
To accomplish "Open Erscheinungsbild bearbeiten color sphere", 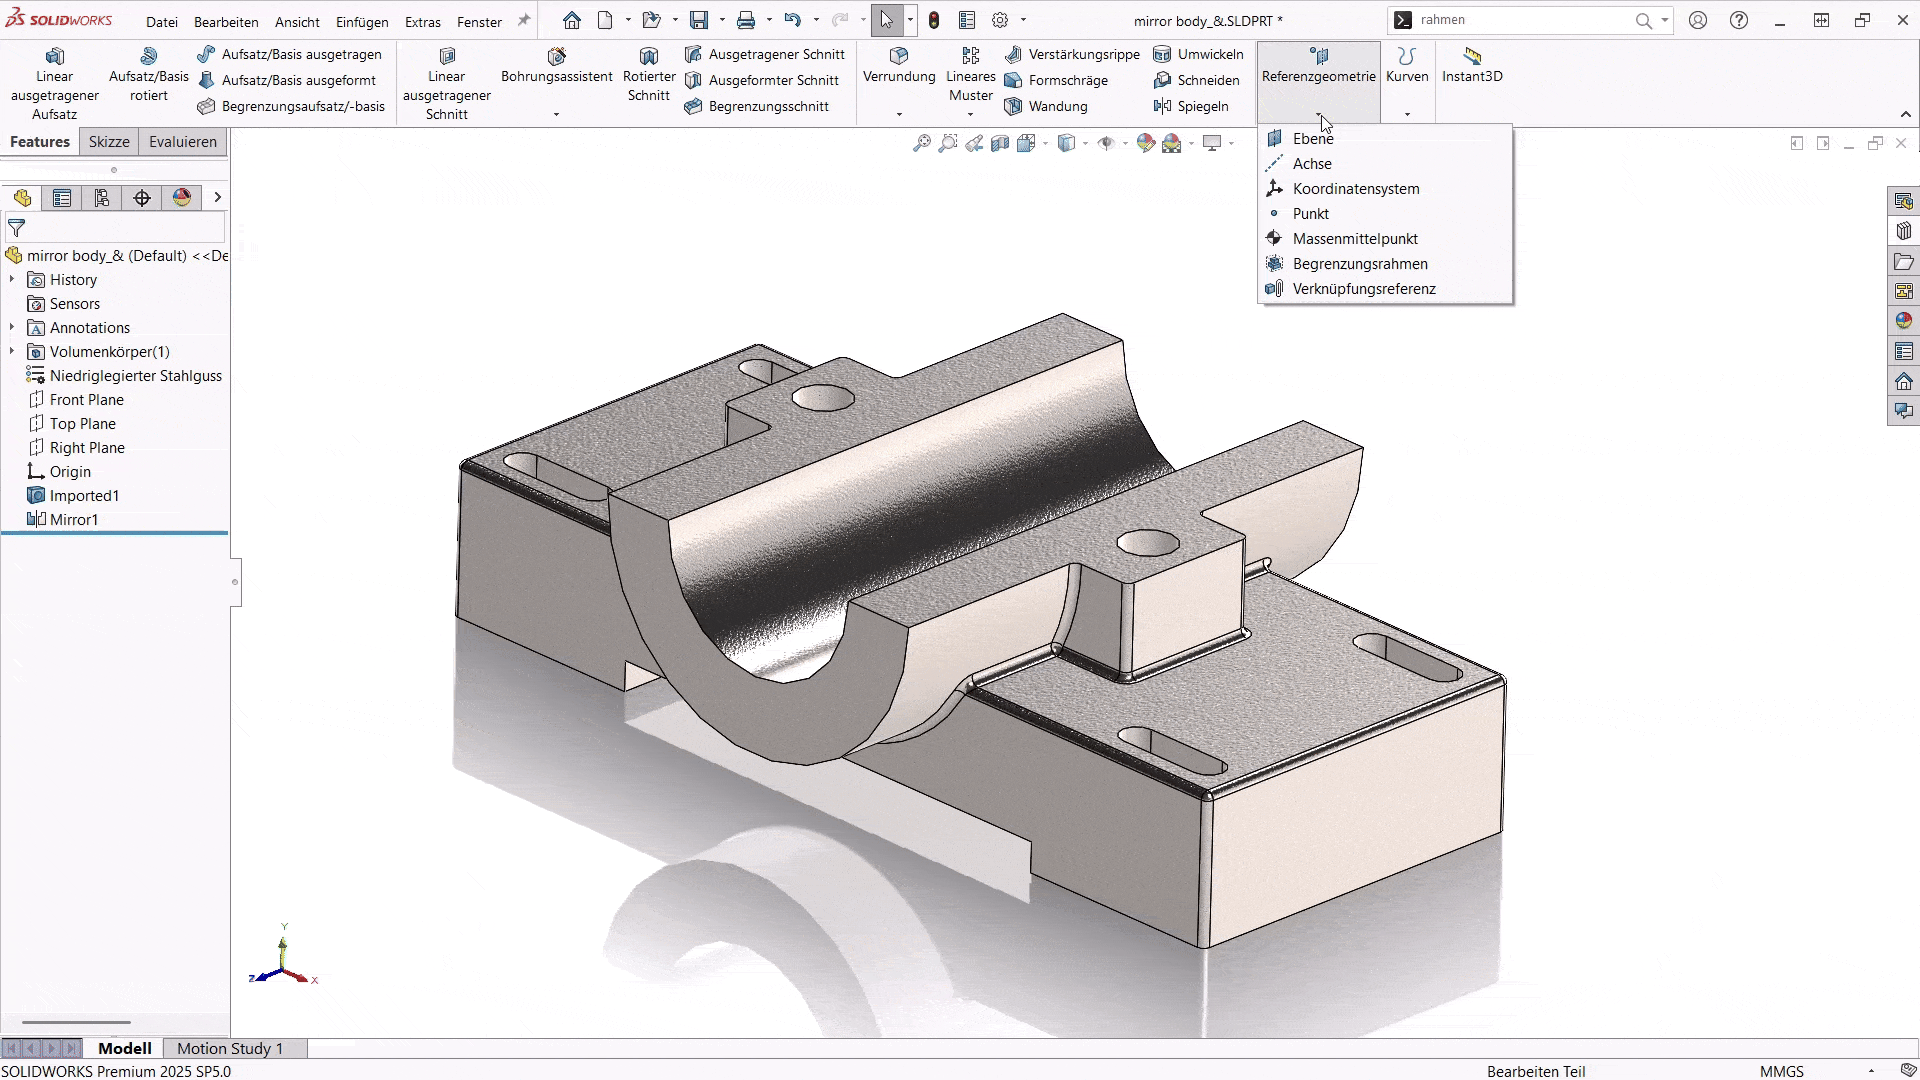I will [x=1146, y=143].
